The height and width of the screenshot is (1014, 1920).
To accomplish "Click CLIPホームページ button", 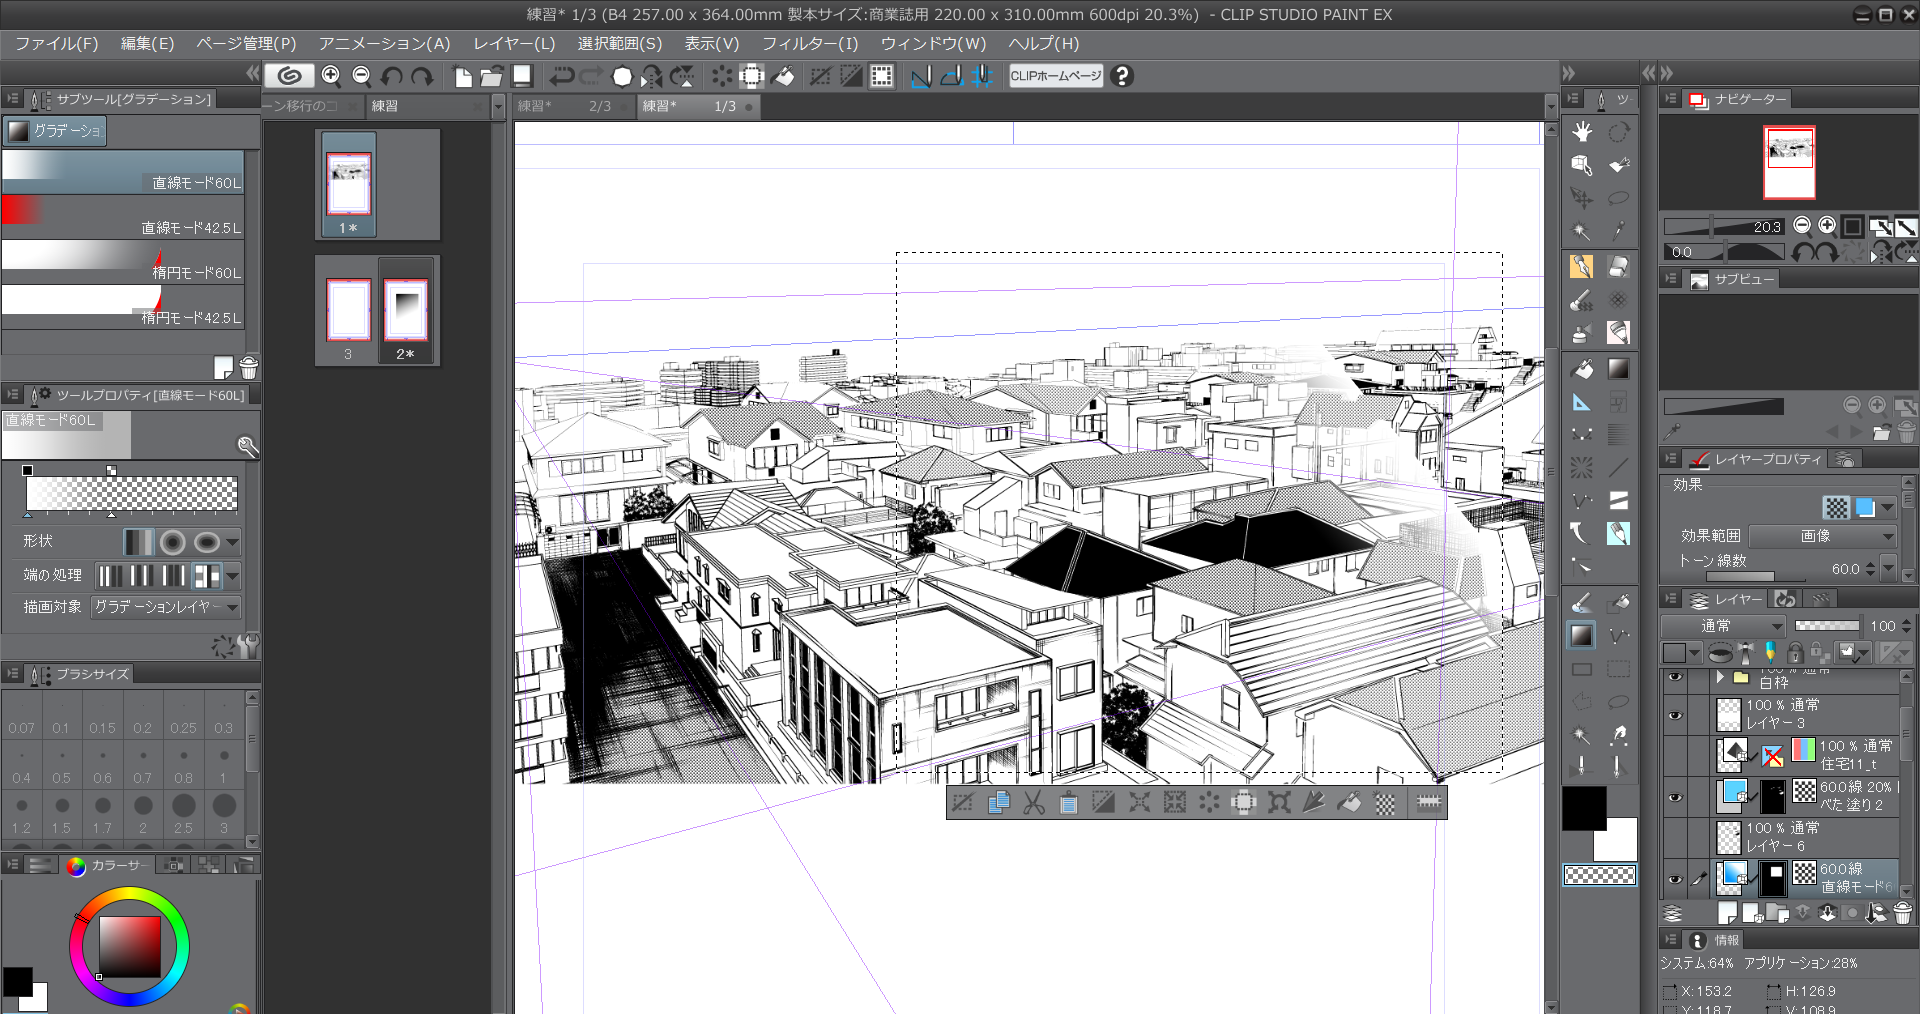I will point(1056,76).
